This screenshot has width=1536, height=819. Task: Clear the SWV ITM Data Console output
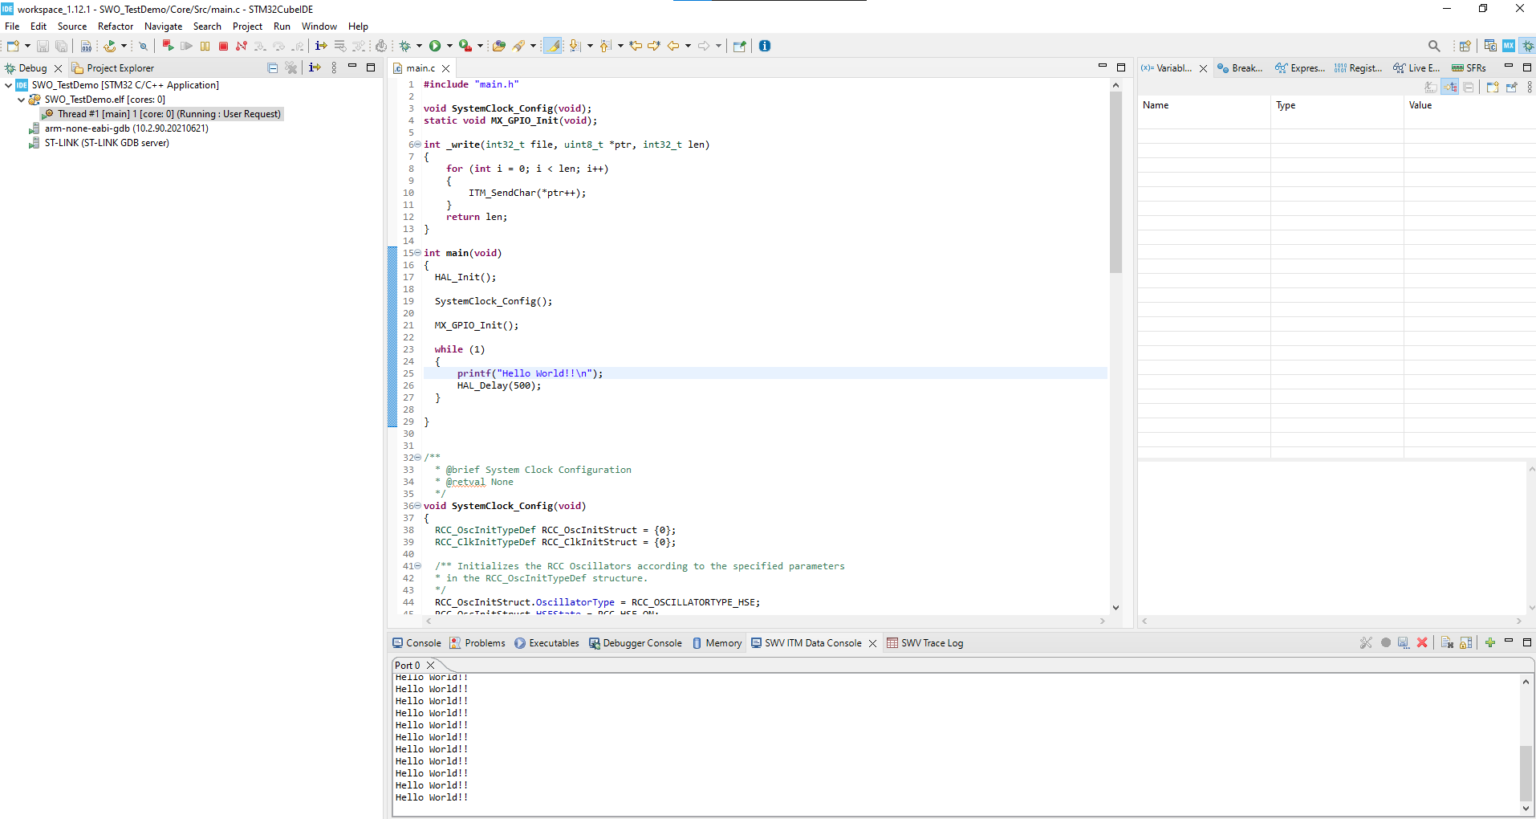[1421, 642]
